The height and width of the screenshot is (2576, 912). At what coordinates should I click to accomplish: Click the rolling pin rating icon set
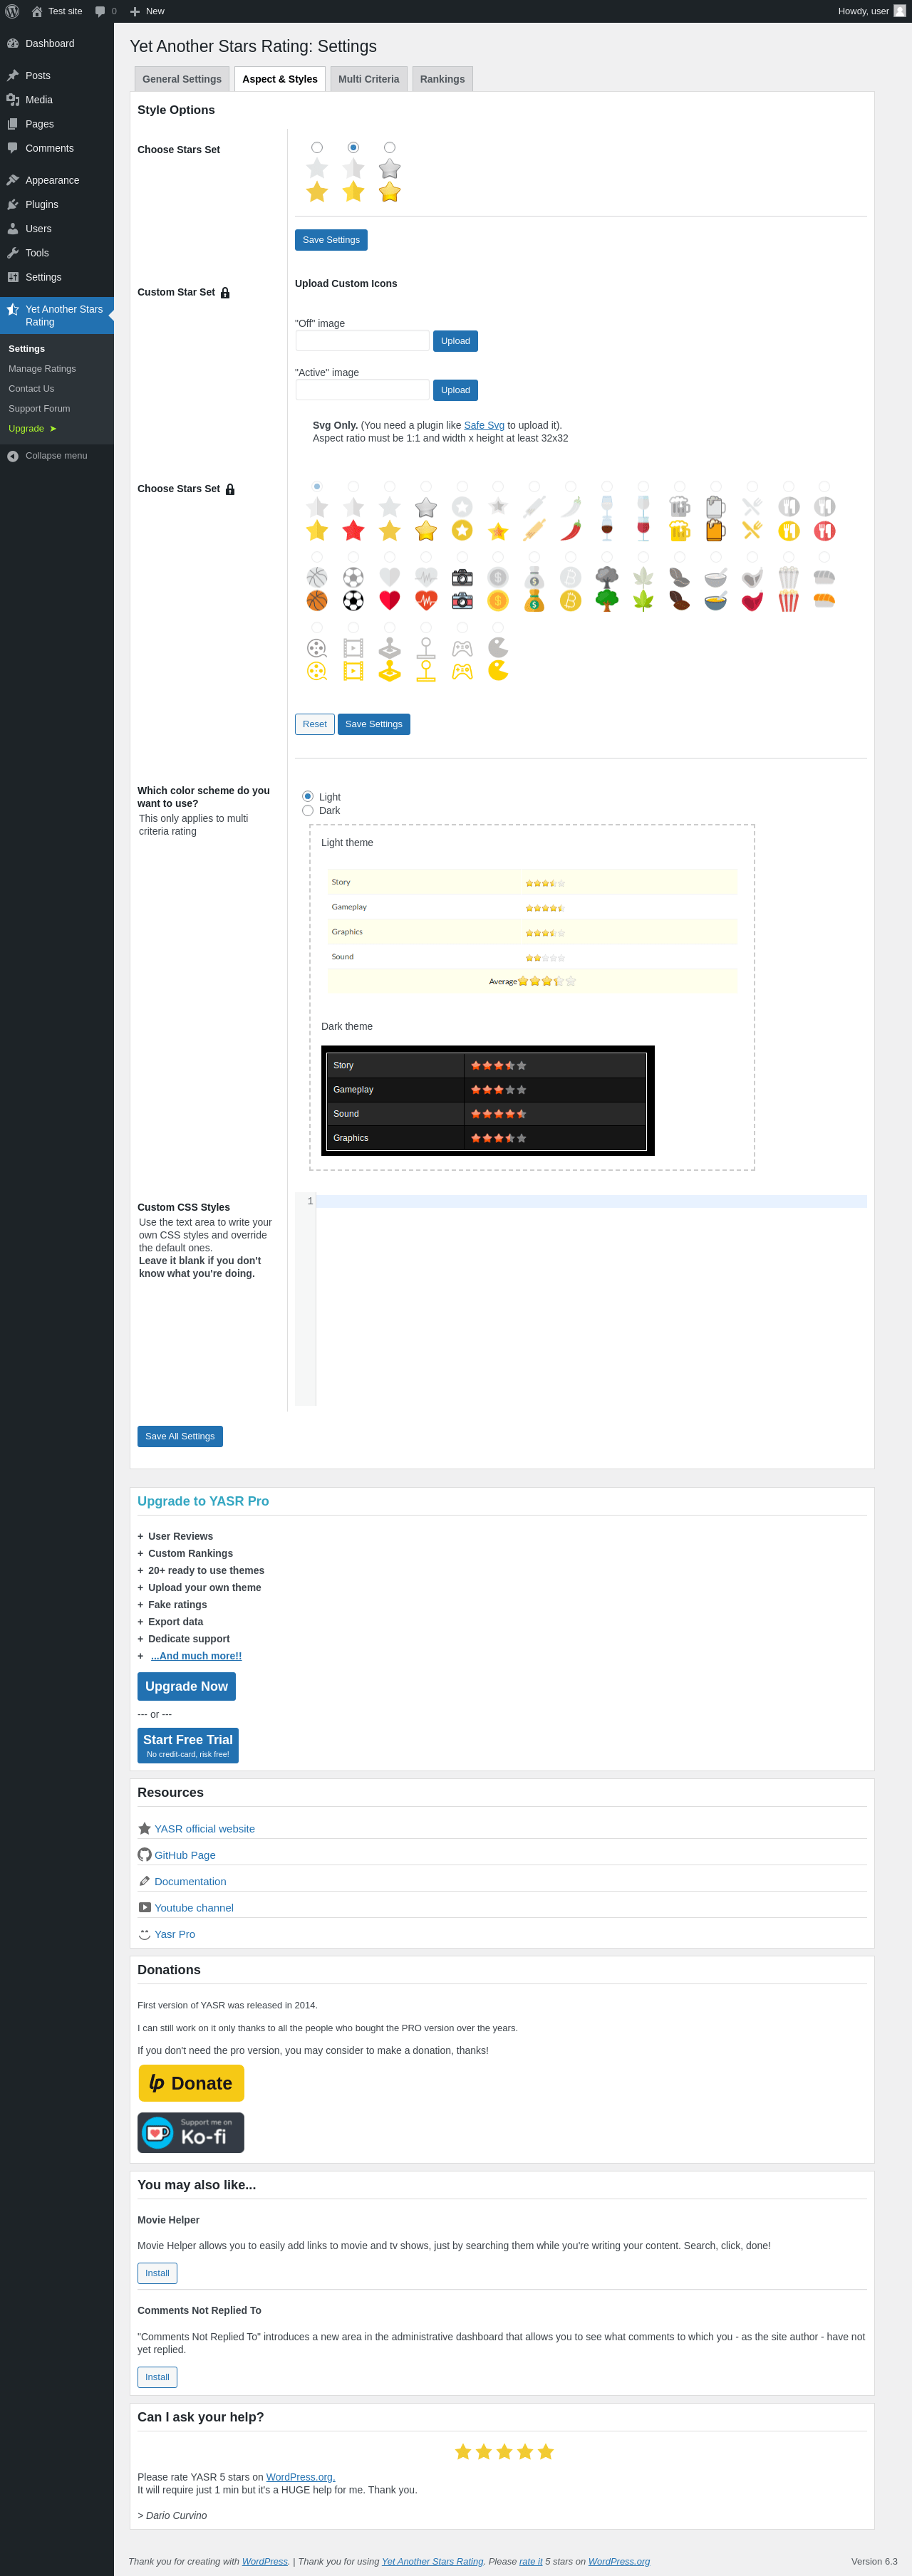[534, 518]
